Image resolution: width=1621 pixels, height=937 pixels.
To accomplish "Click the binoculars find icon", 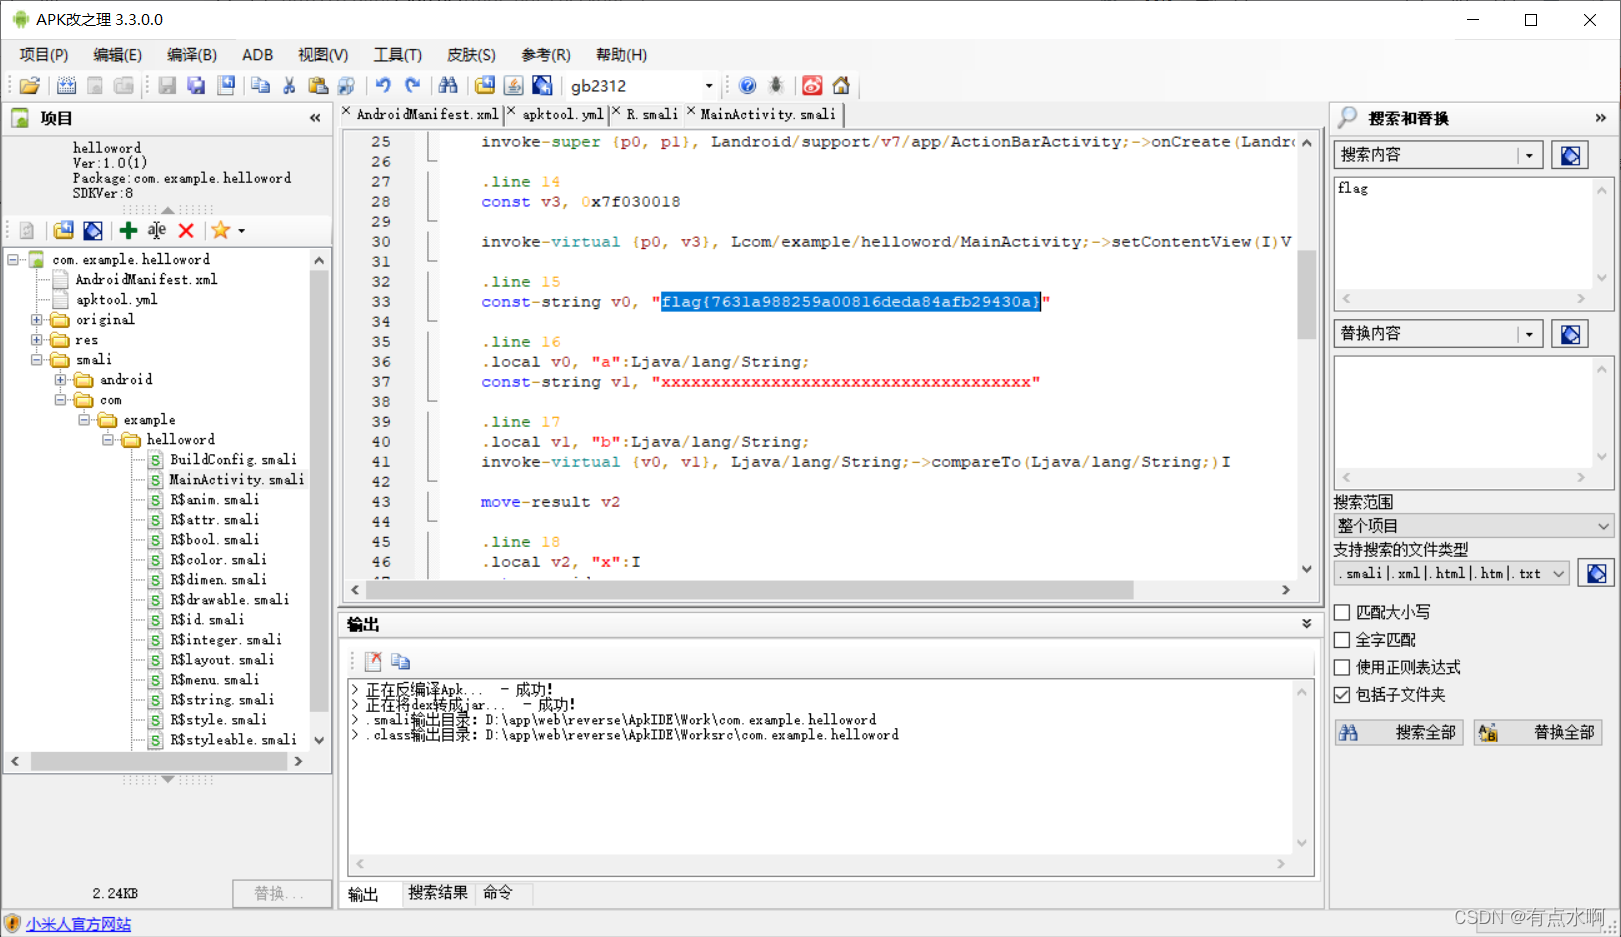I will tap(448, 86).
